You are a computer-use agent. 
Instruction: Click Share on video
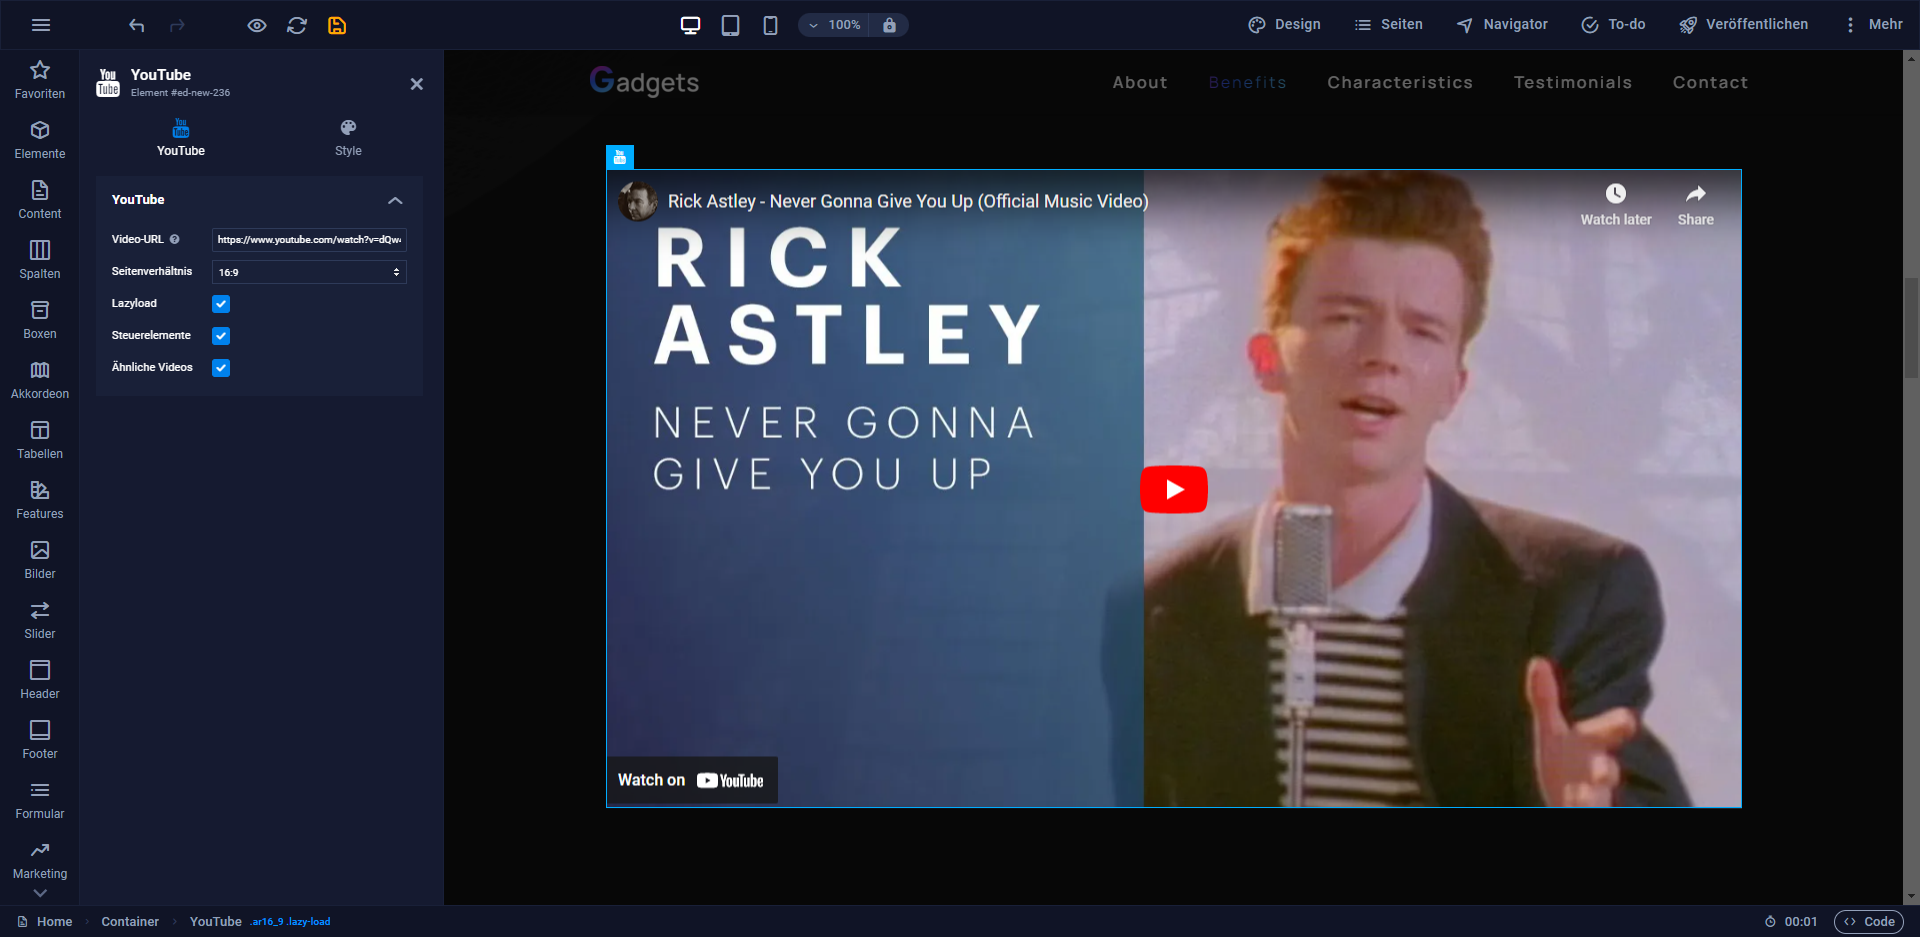(1695, 205)
